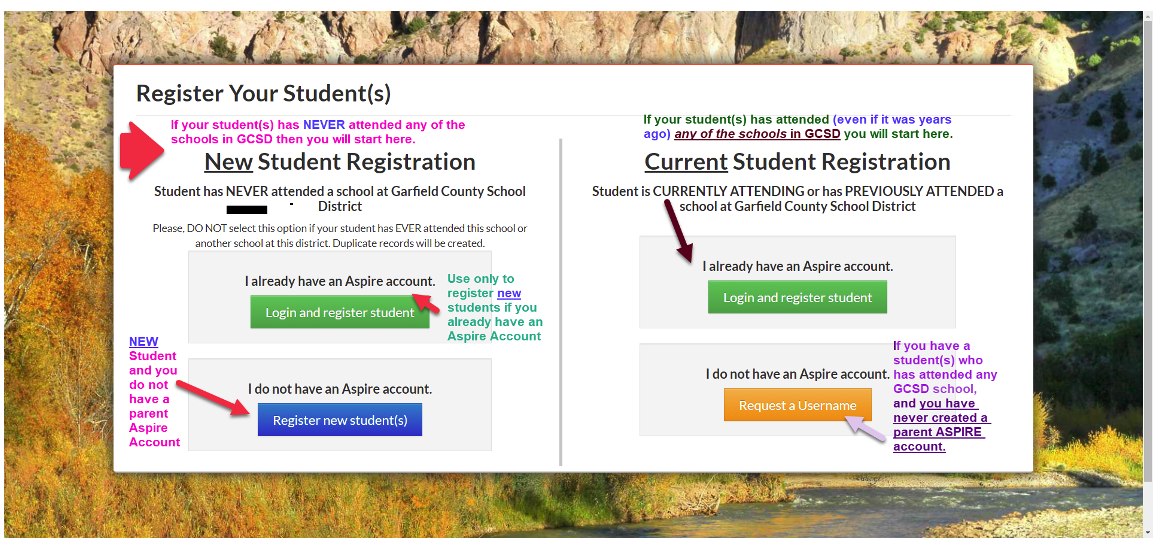Click underlined 'new' link in green note
This screenshot has width=1161, height=547.
pos(509,293)
